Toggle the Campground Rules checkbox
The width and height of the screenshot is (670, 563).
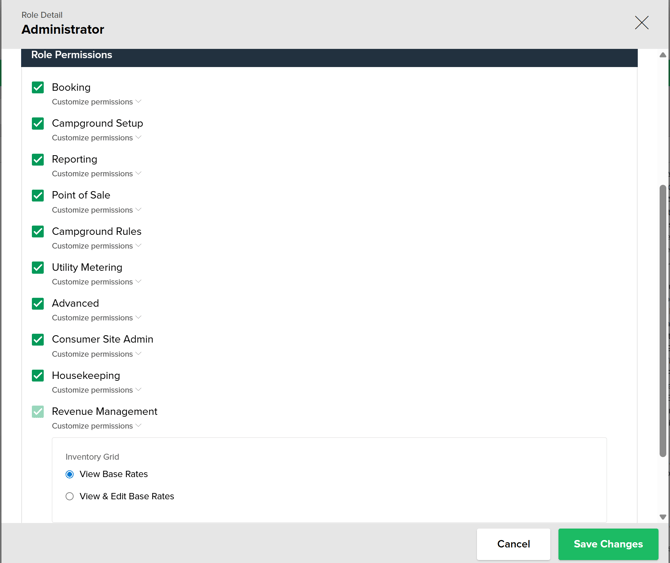tap(38, 232)
